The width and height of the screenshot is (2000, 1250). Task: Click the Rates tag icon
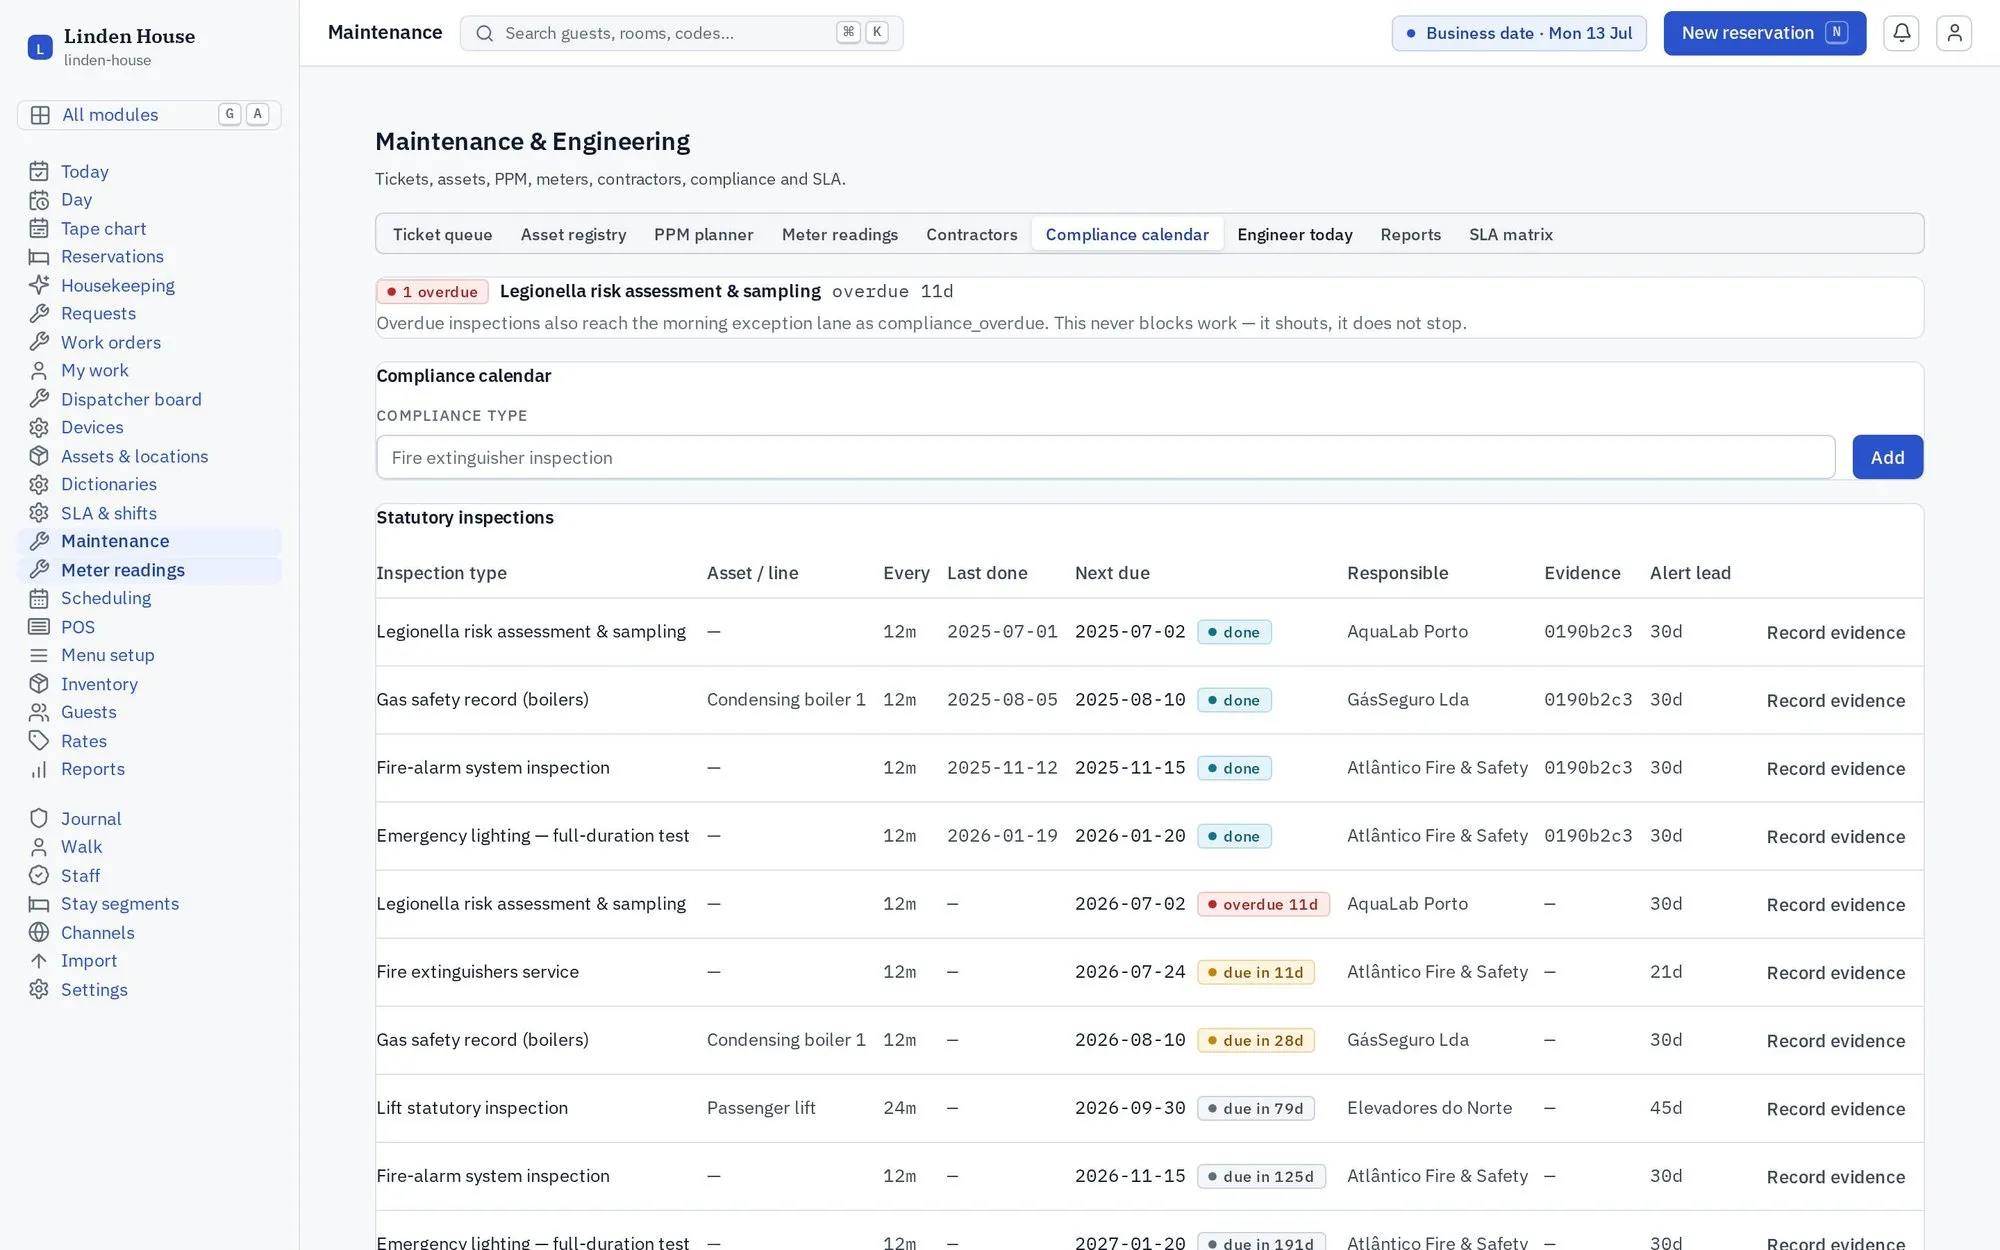[39, 741]
